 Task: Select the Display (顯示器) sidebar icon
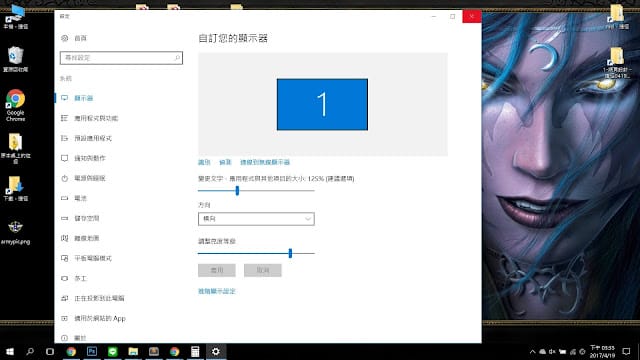pyautogui.click(x=64, y=98)
